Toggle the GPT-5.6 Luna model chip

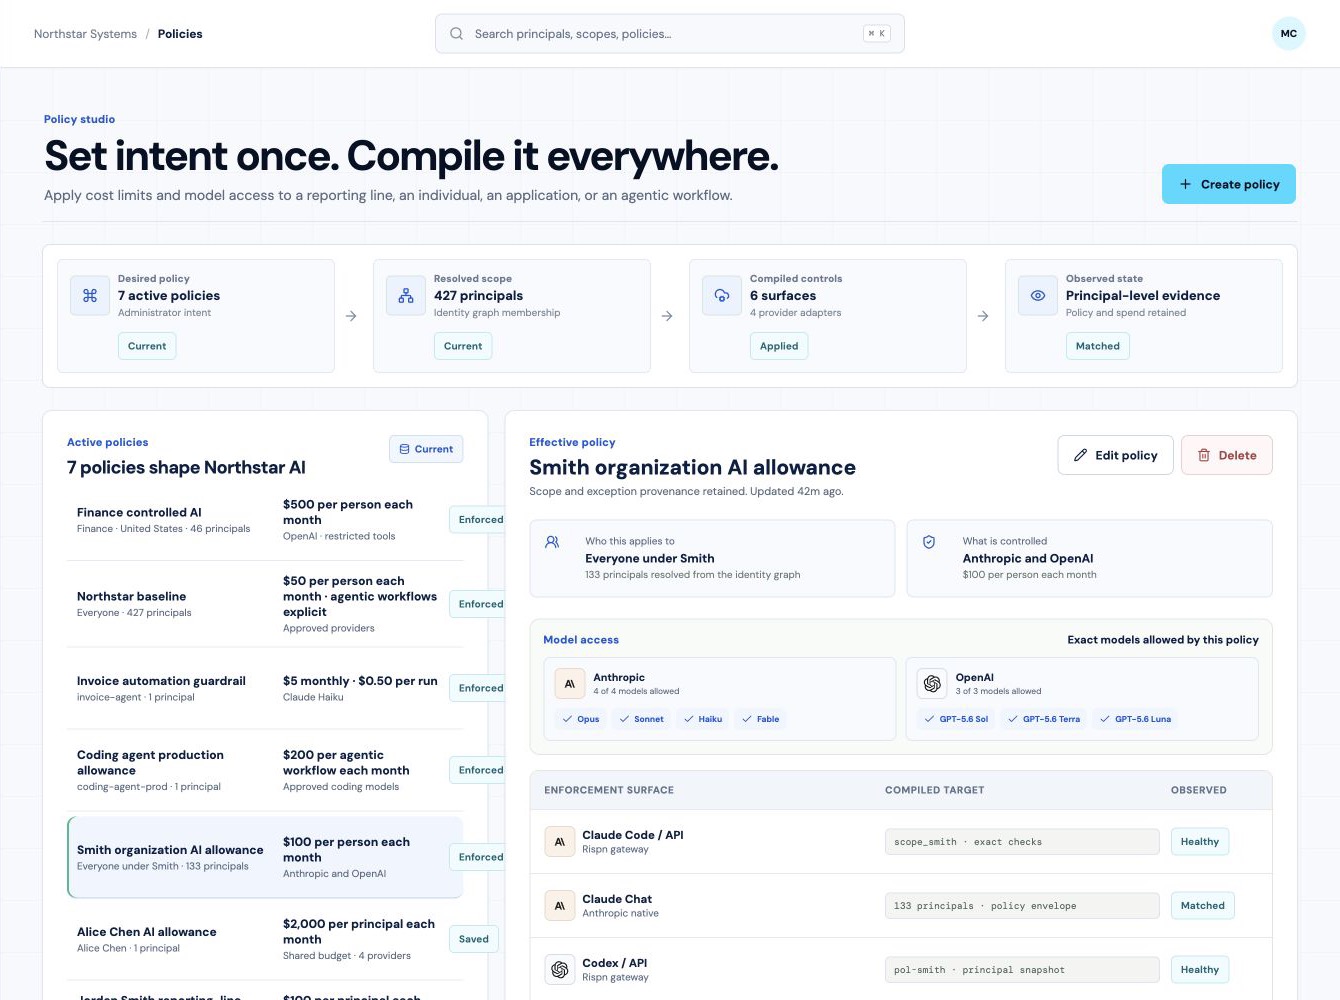click(x=1136, y=719)
